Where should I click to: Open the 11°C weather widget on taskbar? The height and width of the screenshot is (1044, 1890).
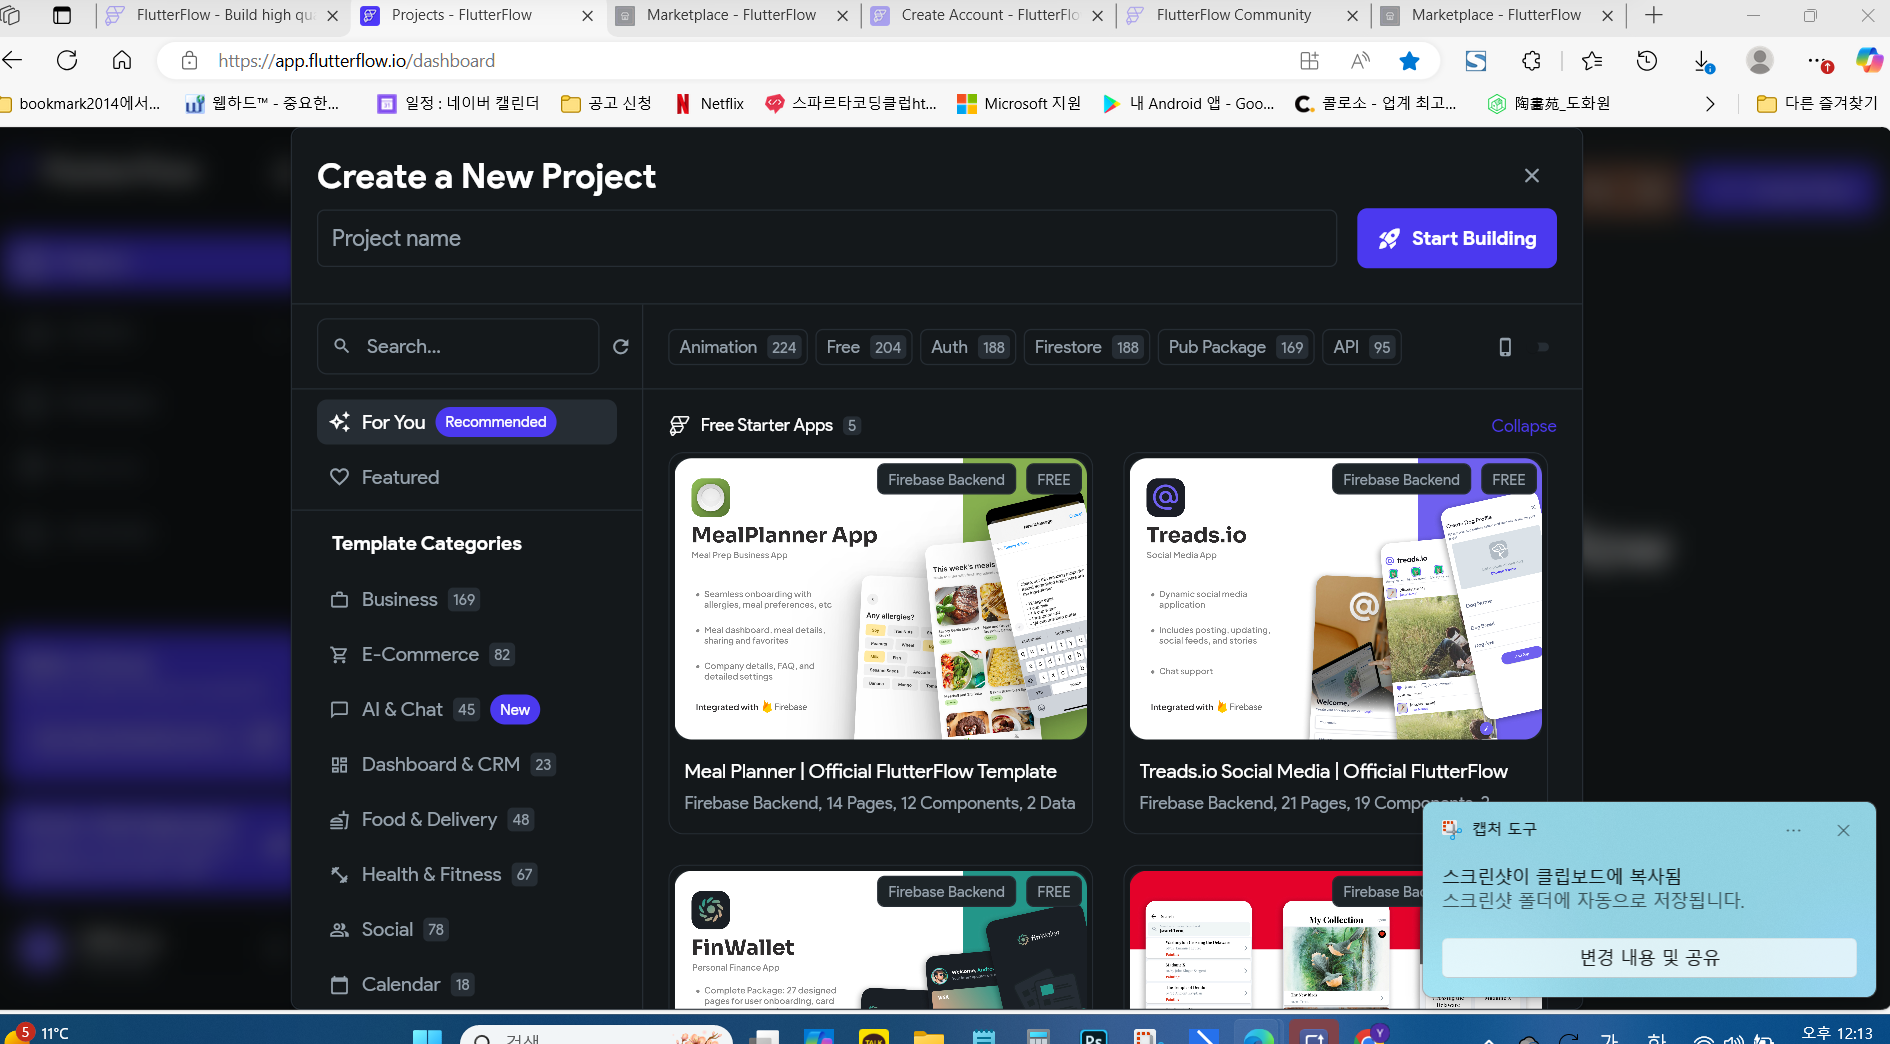[38, 1032]
